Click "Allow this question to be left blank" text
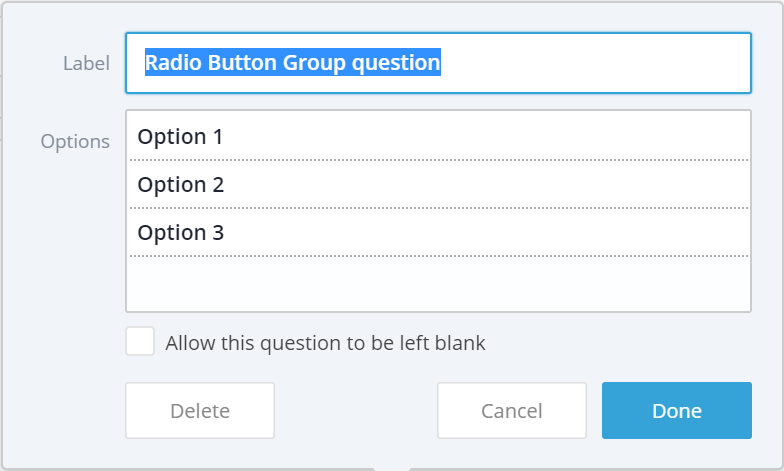Viewport: 784px width, 471px height. tap(325, 343)
